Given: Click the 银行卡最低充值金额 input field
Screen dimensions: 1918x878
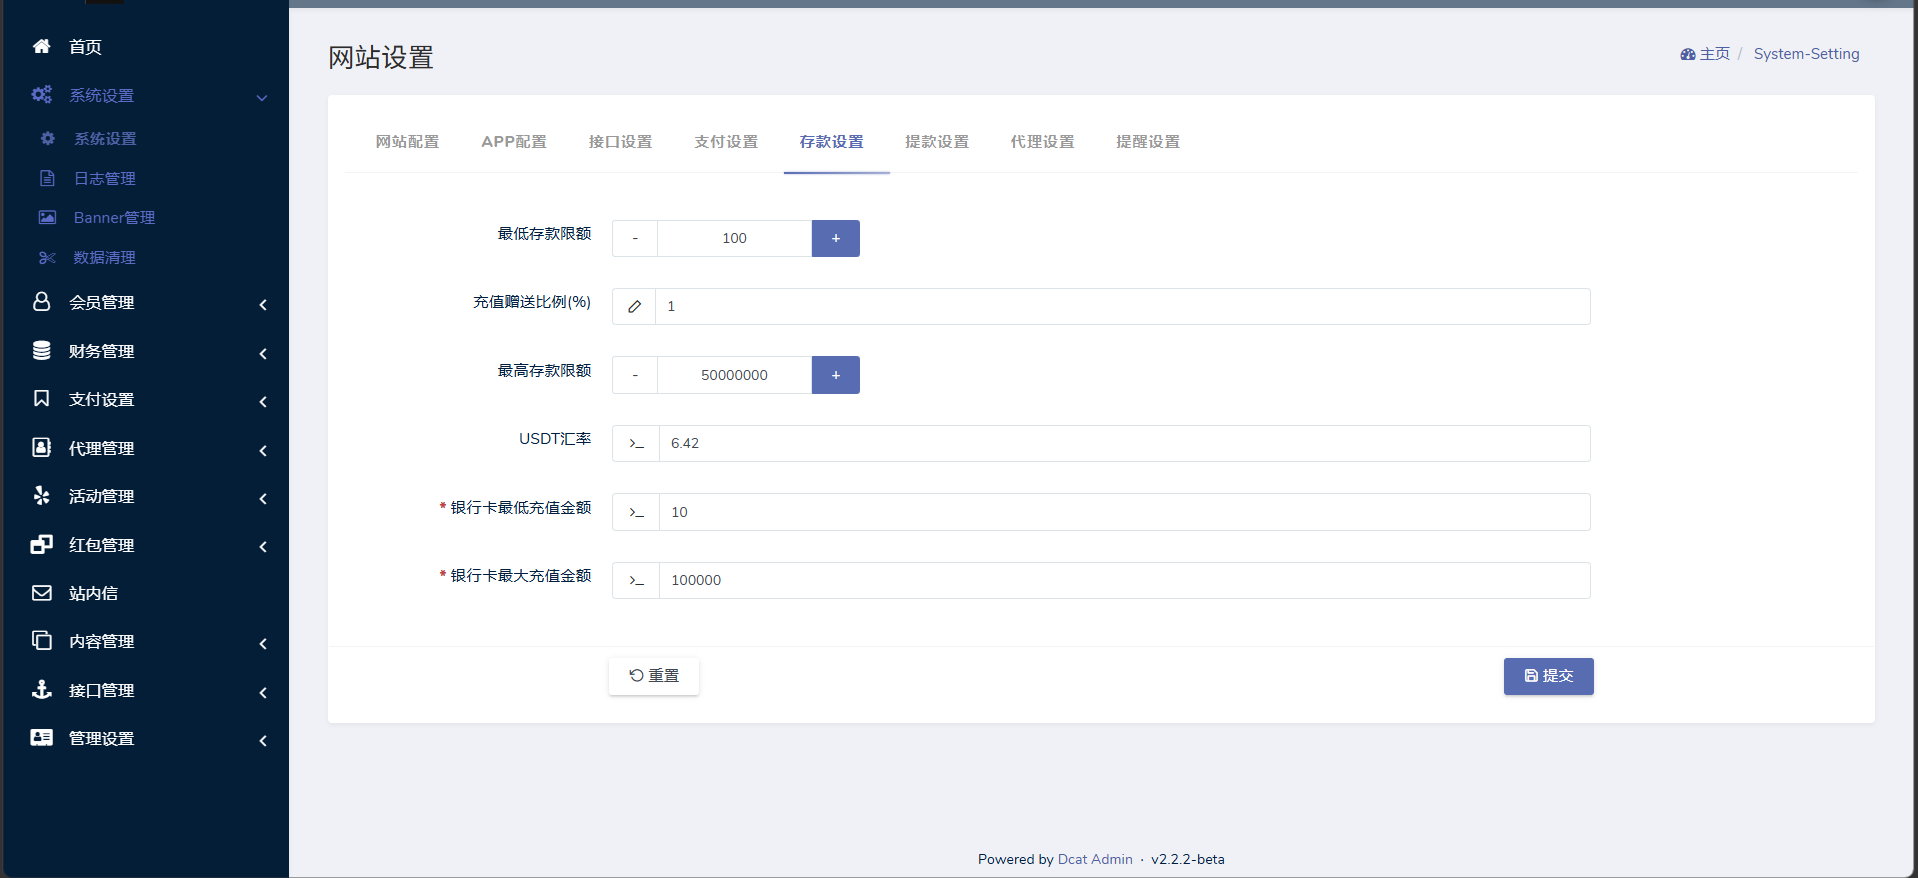Looking at the screenshot, I should point(1124,512).
